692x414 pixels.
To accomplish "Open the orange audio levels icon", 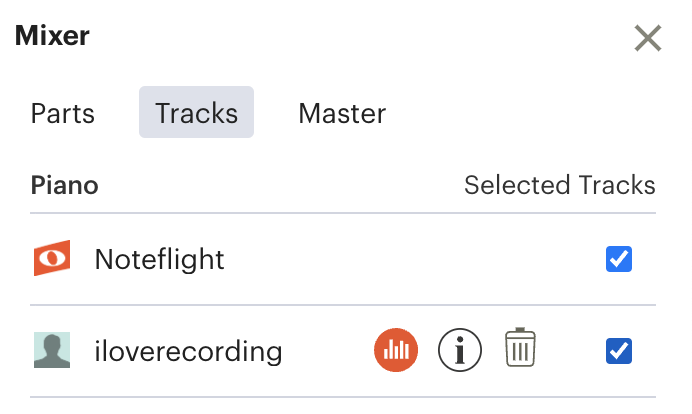I will (396, 350).
